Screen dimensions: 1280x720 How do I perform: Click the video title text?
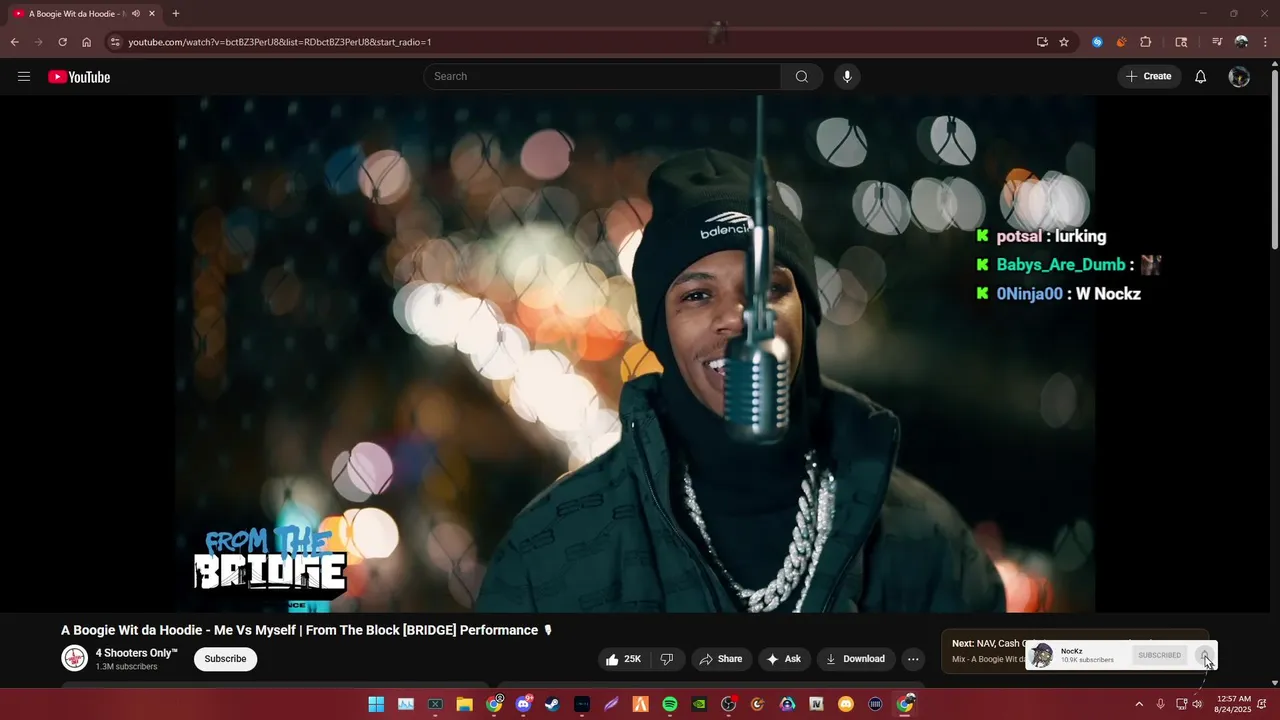click(306, 630)
